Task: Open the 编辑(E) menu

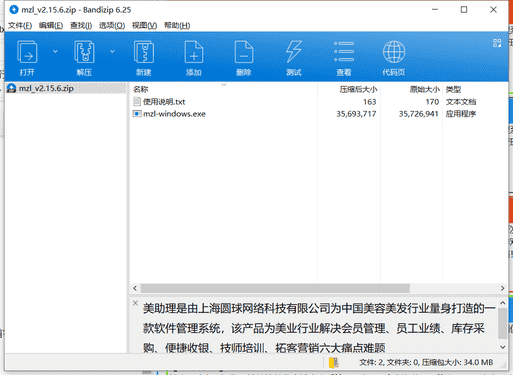Action: tap(51, 25)
